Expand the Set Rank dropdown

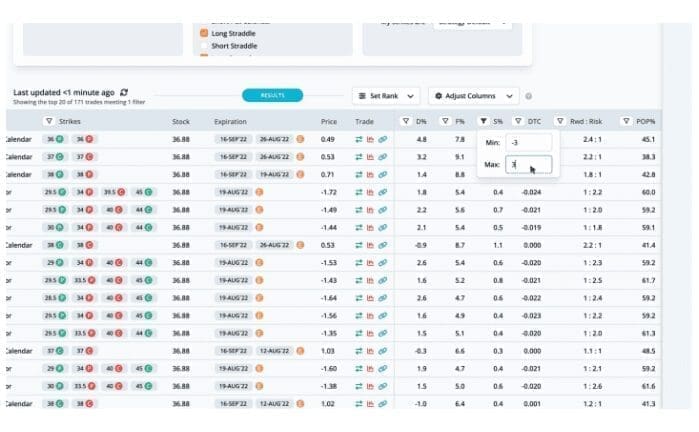coord(386,96)
